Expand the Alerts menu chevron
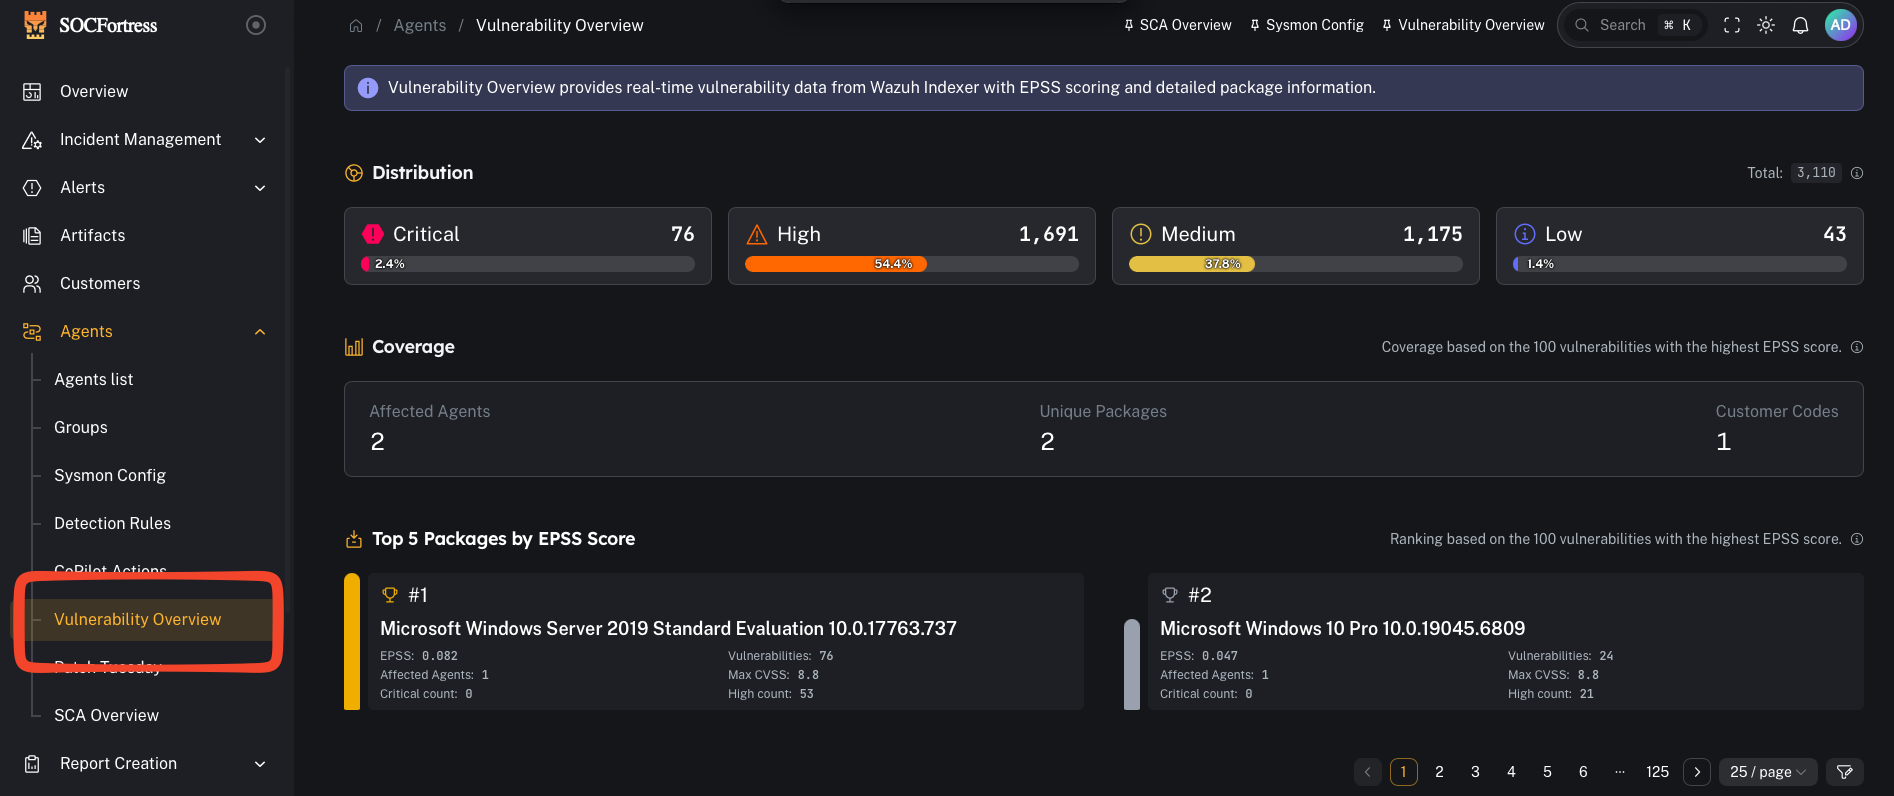 260,188
